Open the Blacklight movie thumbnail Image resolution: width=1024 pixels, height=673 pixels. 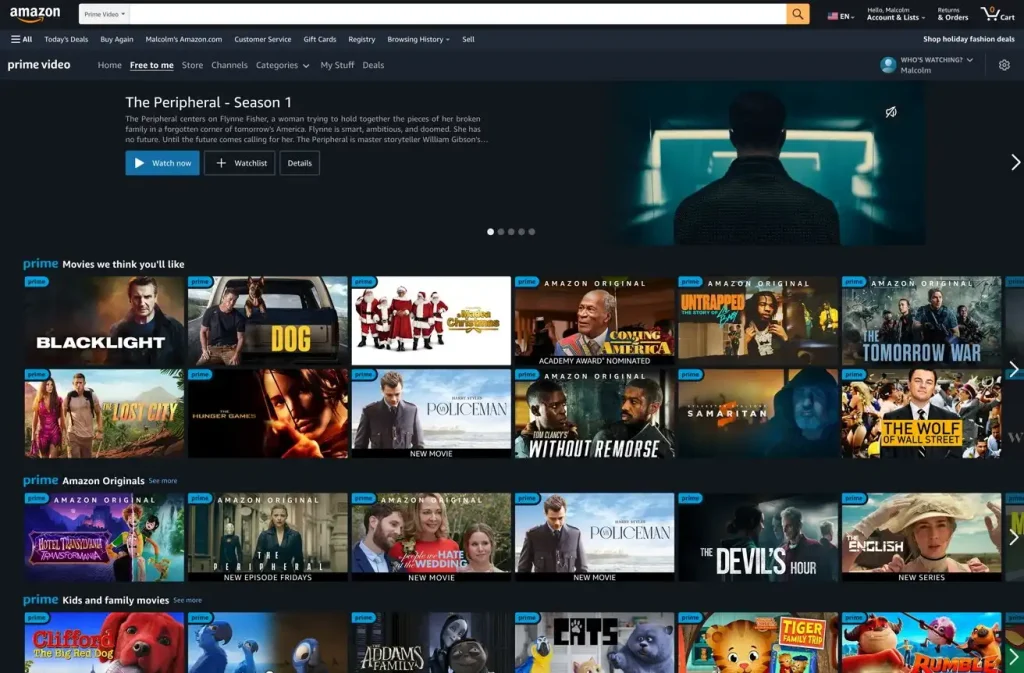coord(104,321)
